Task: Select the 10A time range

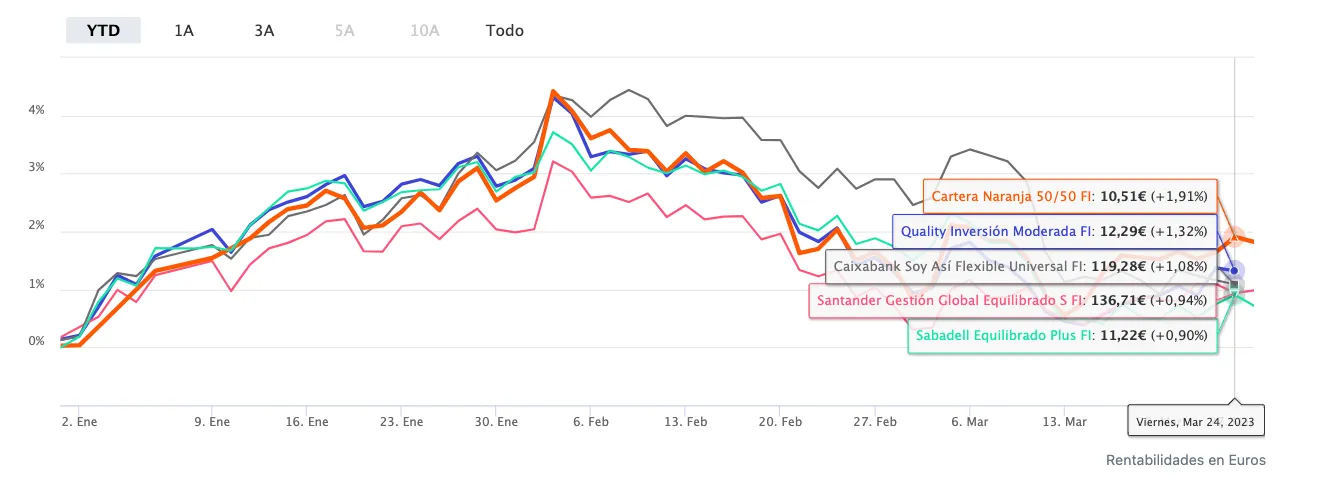Action: pyautogui.click(x=424, y=30)
